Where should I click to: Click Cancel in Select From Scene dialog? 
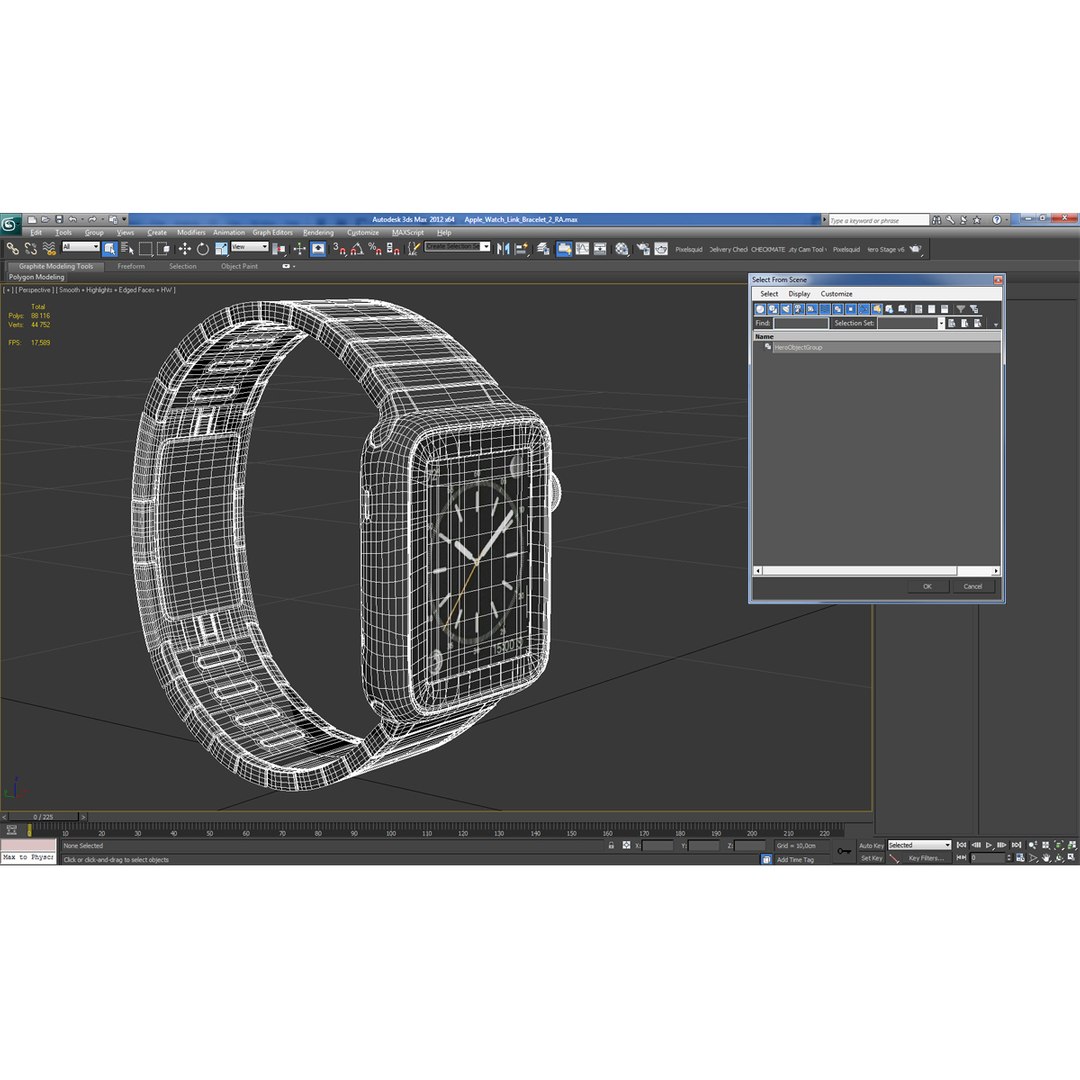973,587
